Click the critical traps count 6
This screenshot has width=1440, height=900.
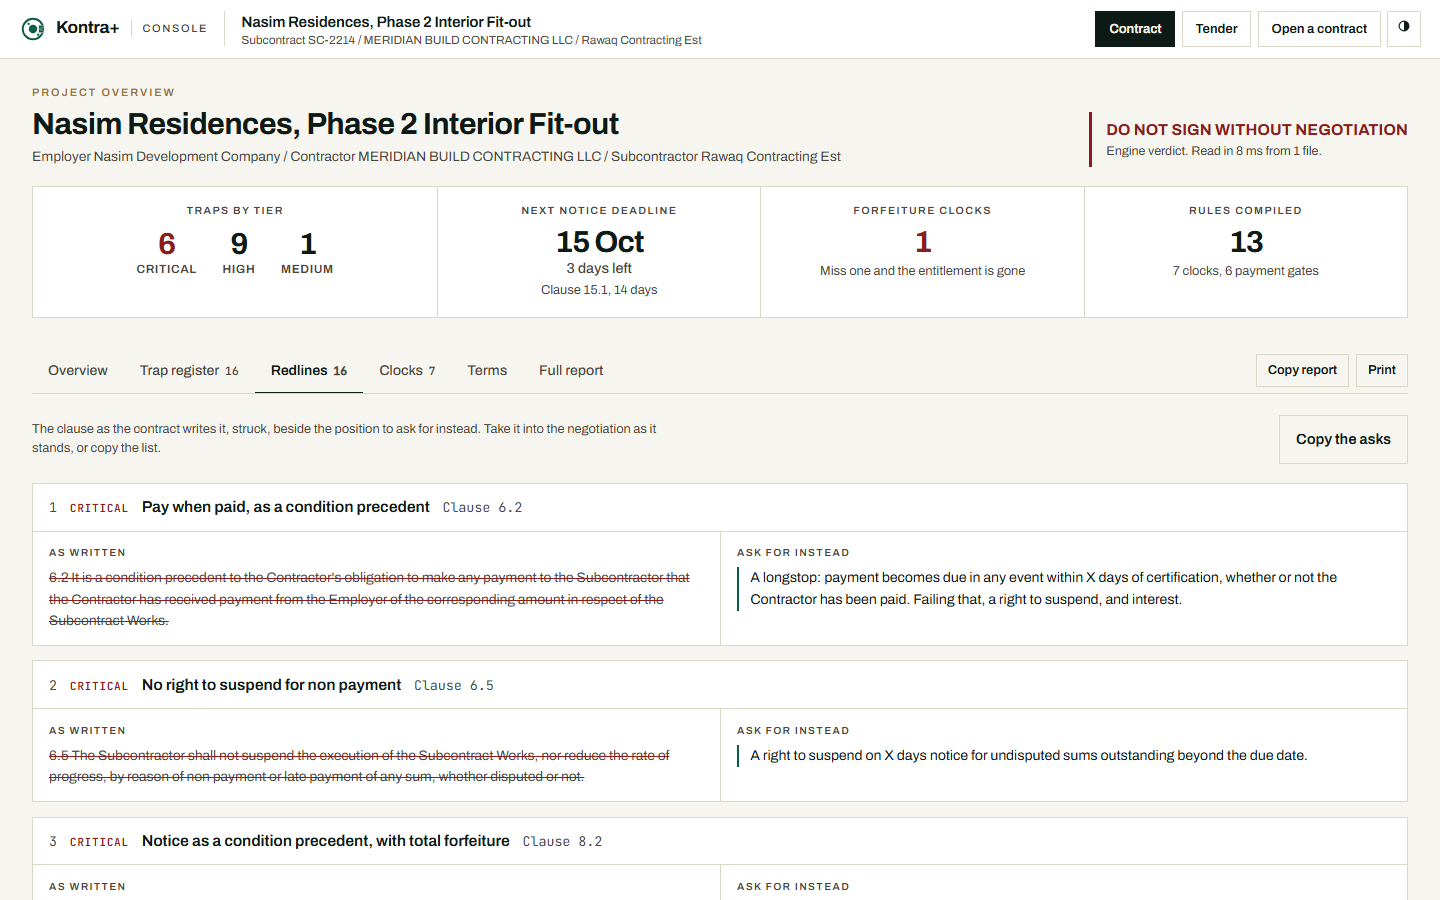[x=167, y=244]
